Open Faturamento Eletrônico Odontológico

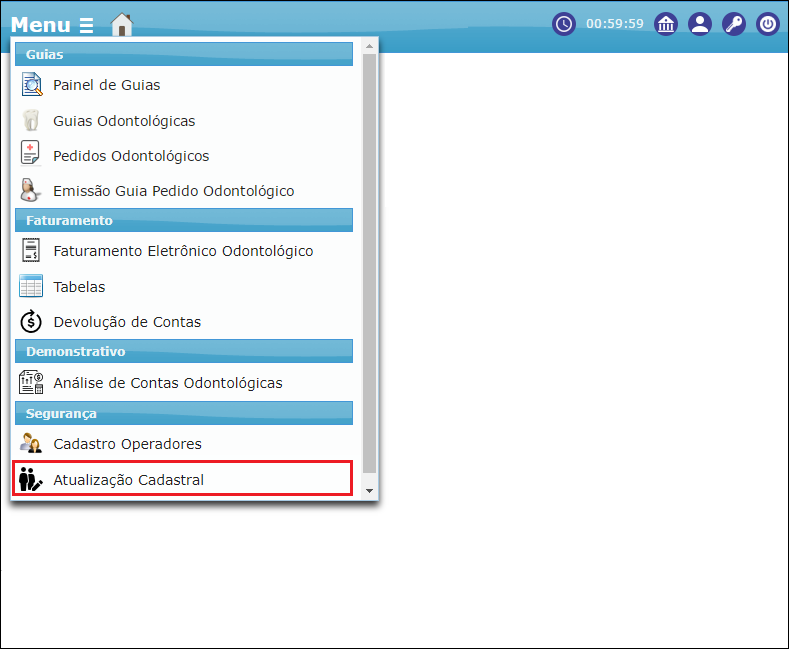(183, 251)
